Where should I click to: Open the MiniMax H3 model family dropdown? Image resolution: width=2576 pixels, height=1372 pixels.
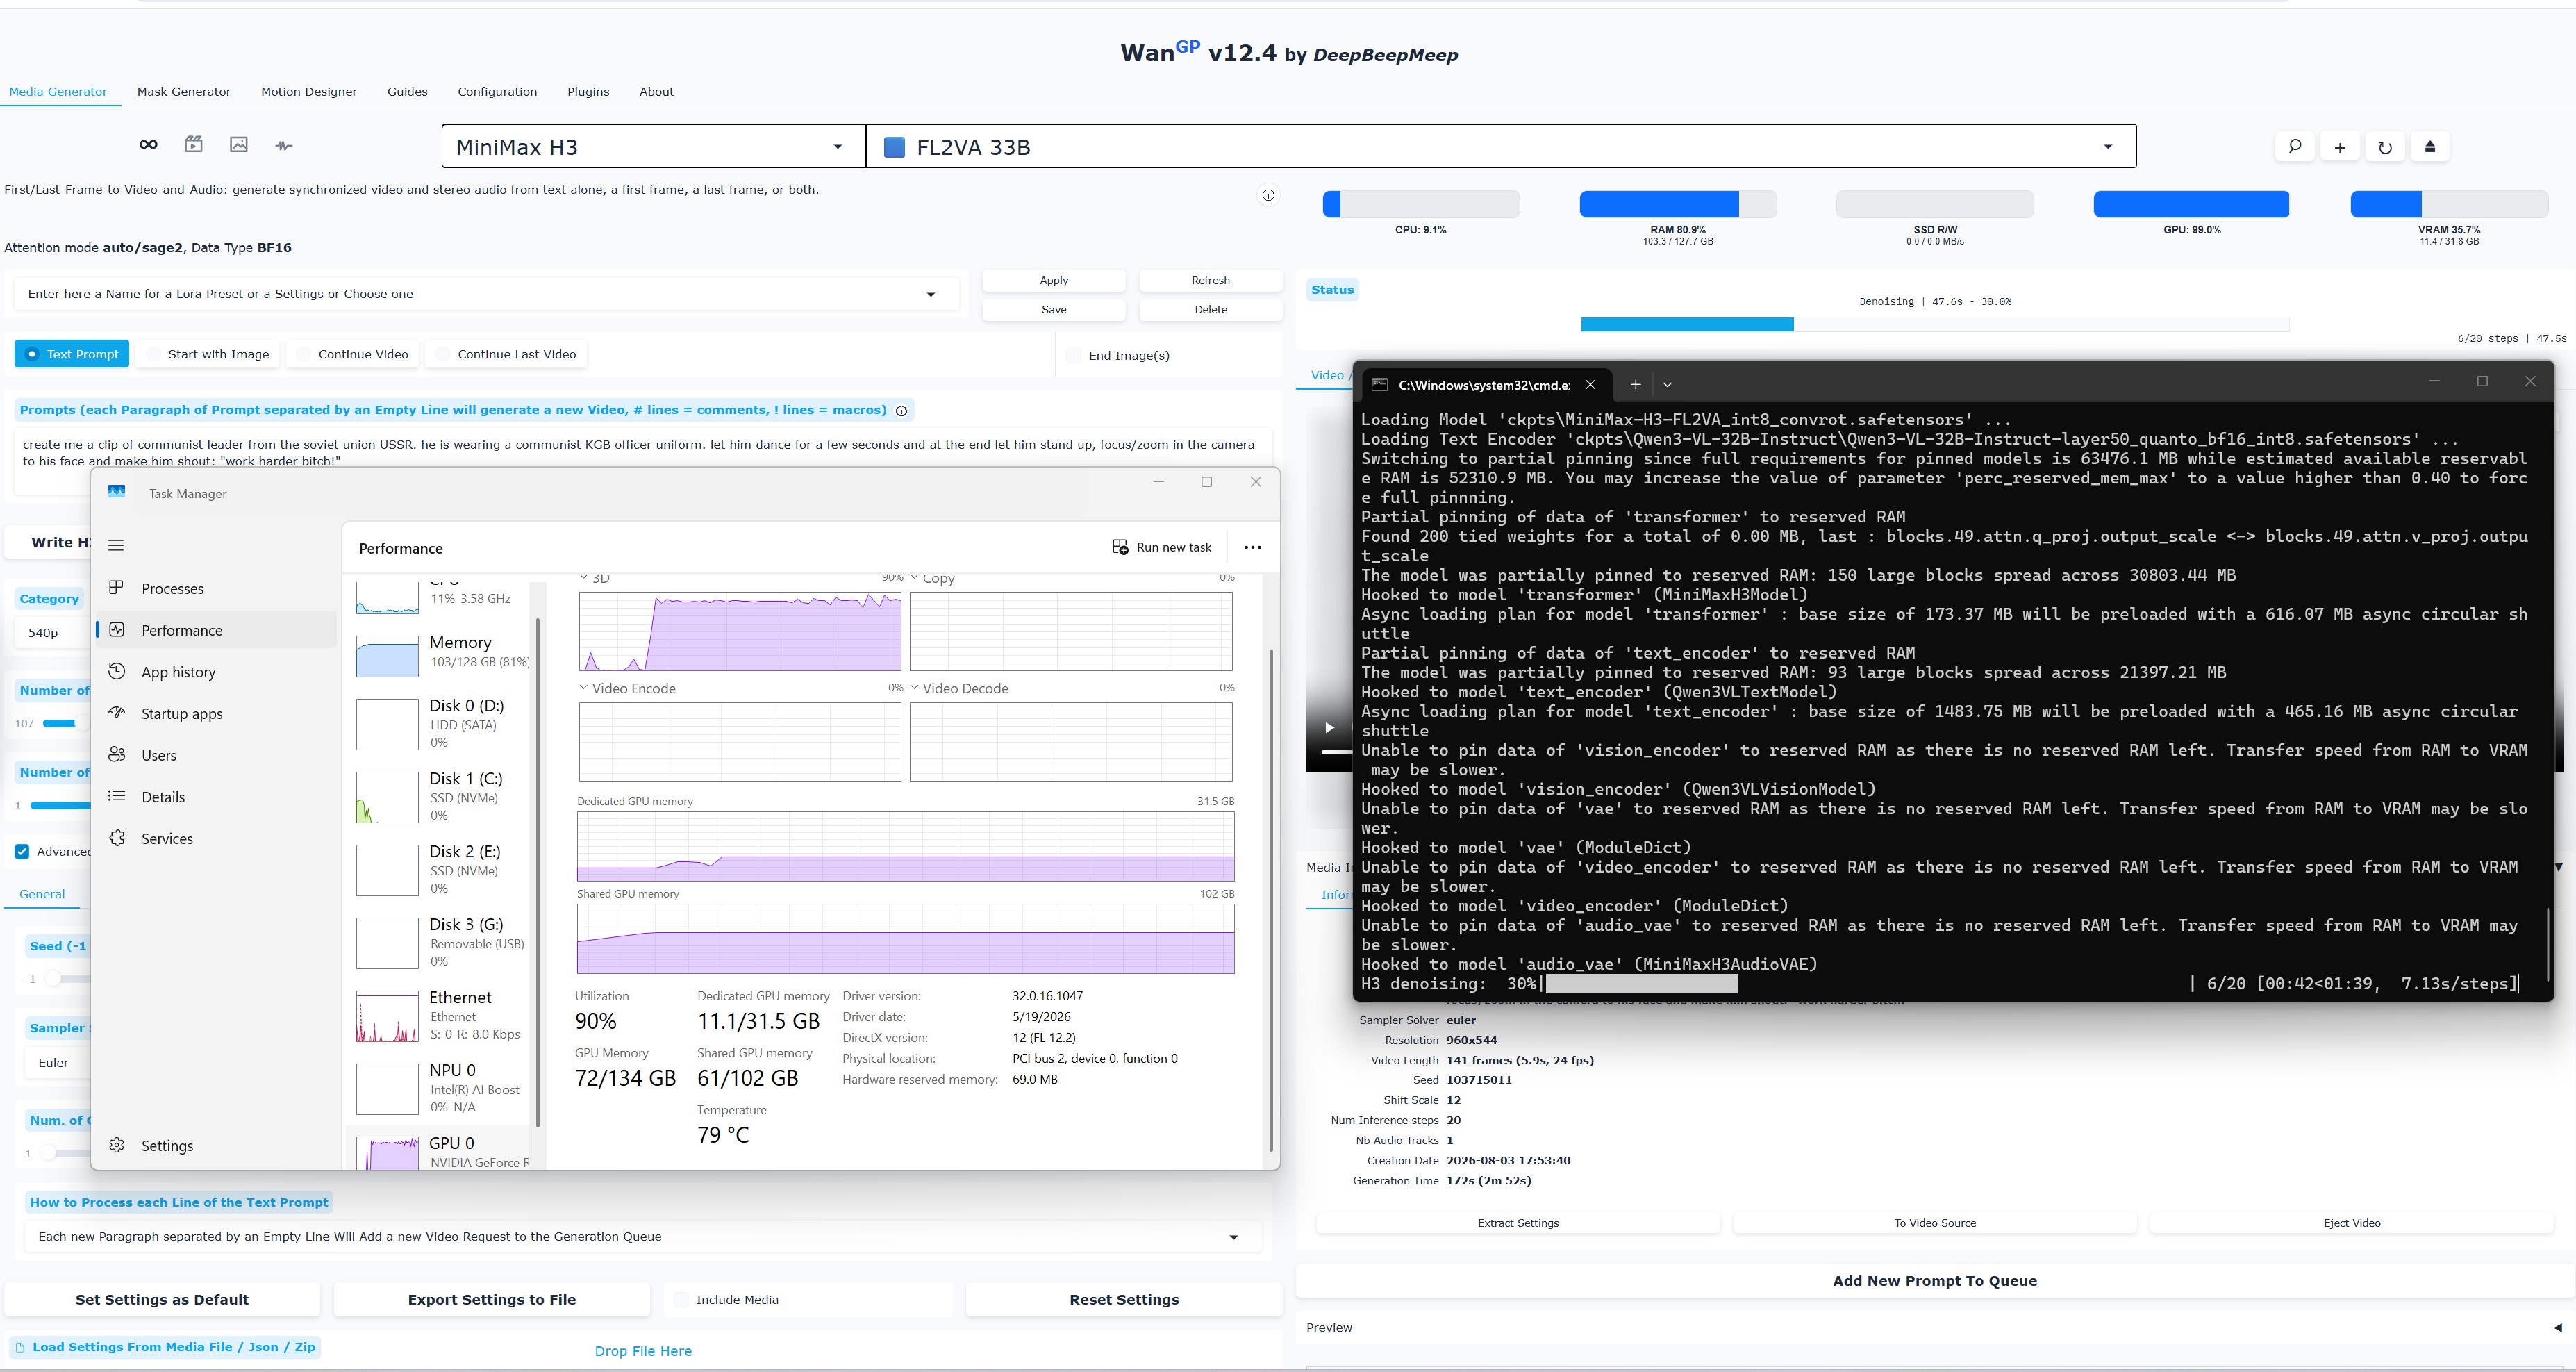coord(653,147)
